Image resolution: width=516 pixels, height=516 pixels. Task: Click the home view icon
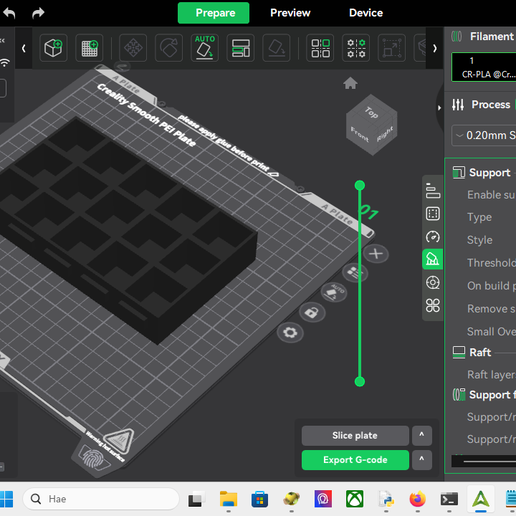350,83
